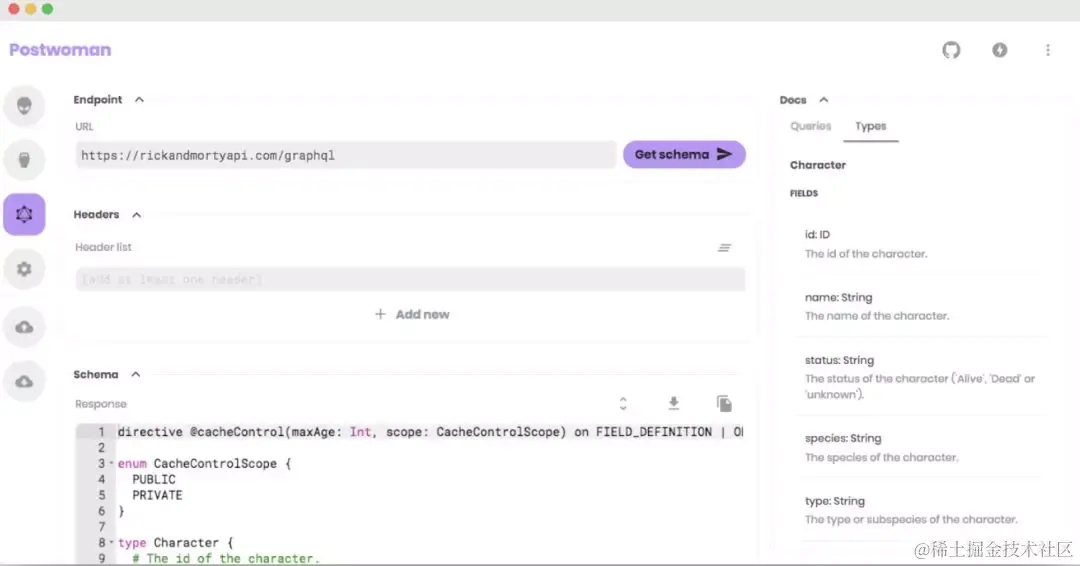Viewport: 1080px width, 566px height.
Task: Click the lightning bolt icon in the header
Action: tap(999, 50)
